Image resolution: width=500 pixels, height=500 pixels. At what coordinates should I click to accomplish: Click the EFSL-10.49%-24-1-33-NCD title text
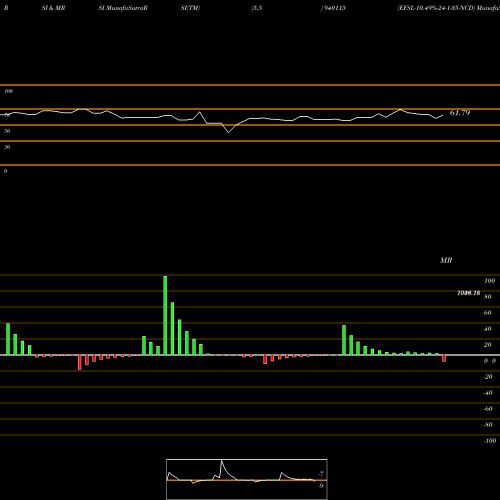pos(436,8)
